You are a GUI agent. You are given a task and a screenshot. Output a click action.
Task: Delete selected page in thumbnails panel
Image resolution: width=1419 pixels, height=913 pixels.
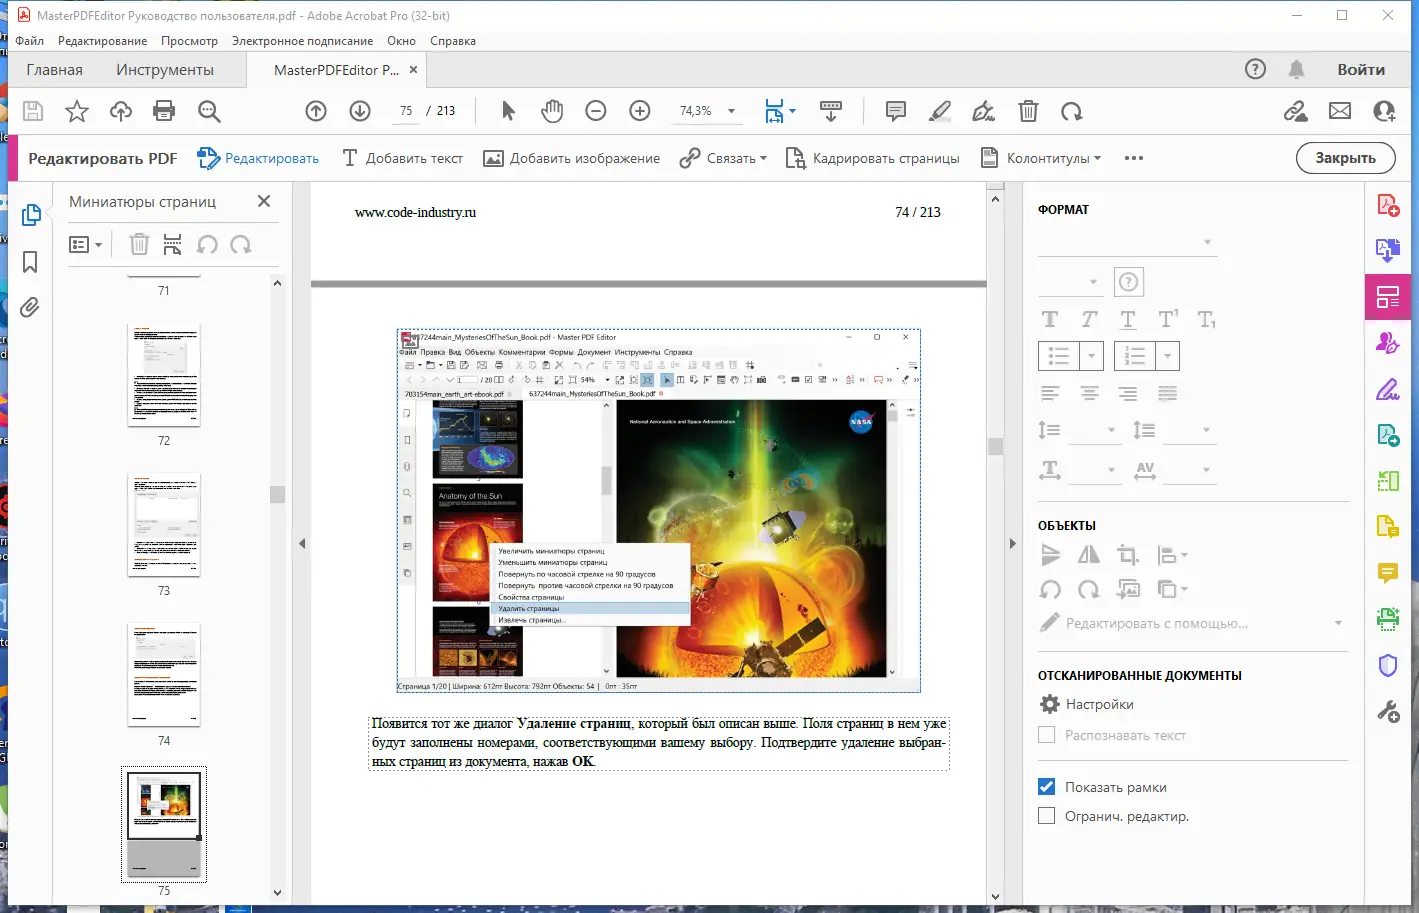(x=140, y=244)
